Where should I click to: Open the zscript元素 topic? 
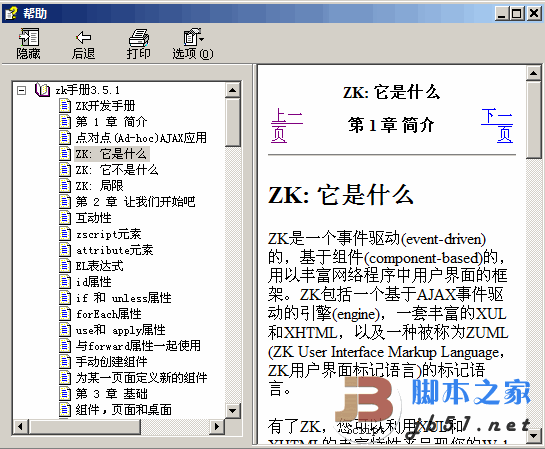(108, 234)
